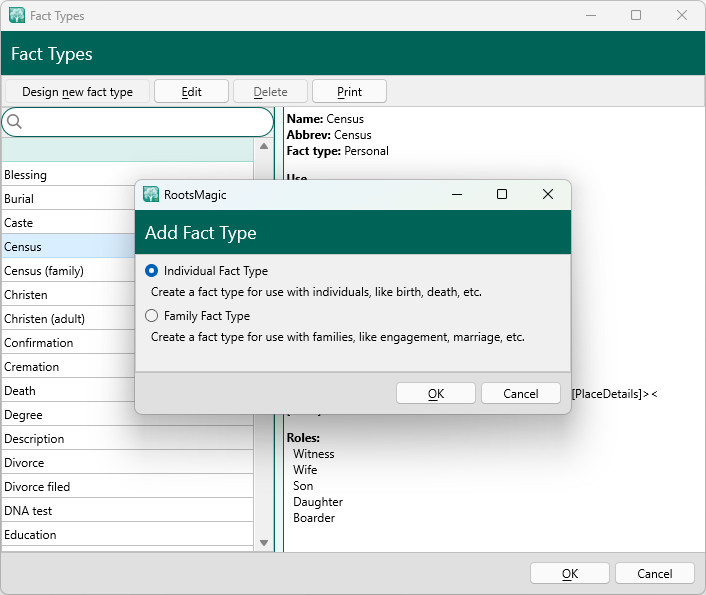This screenshot has width=706, height=595.
Task: Select Divorce in the fact list
Action: pos(127,463)
